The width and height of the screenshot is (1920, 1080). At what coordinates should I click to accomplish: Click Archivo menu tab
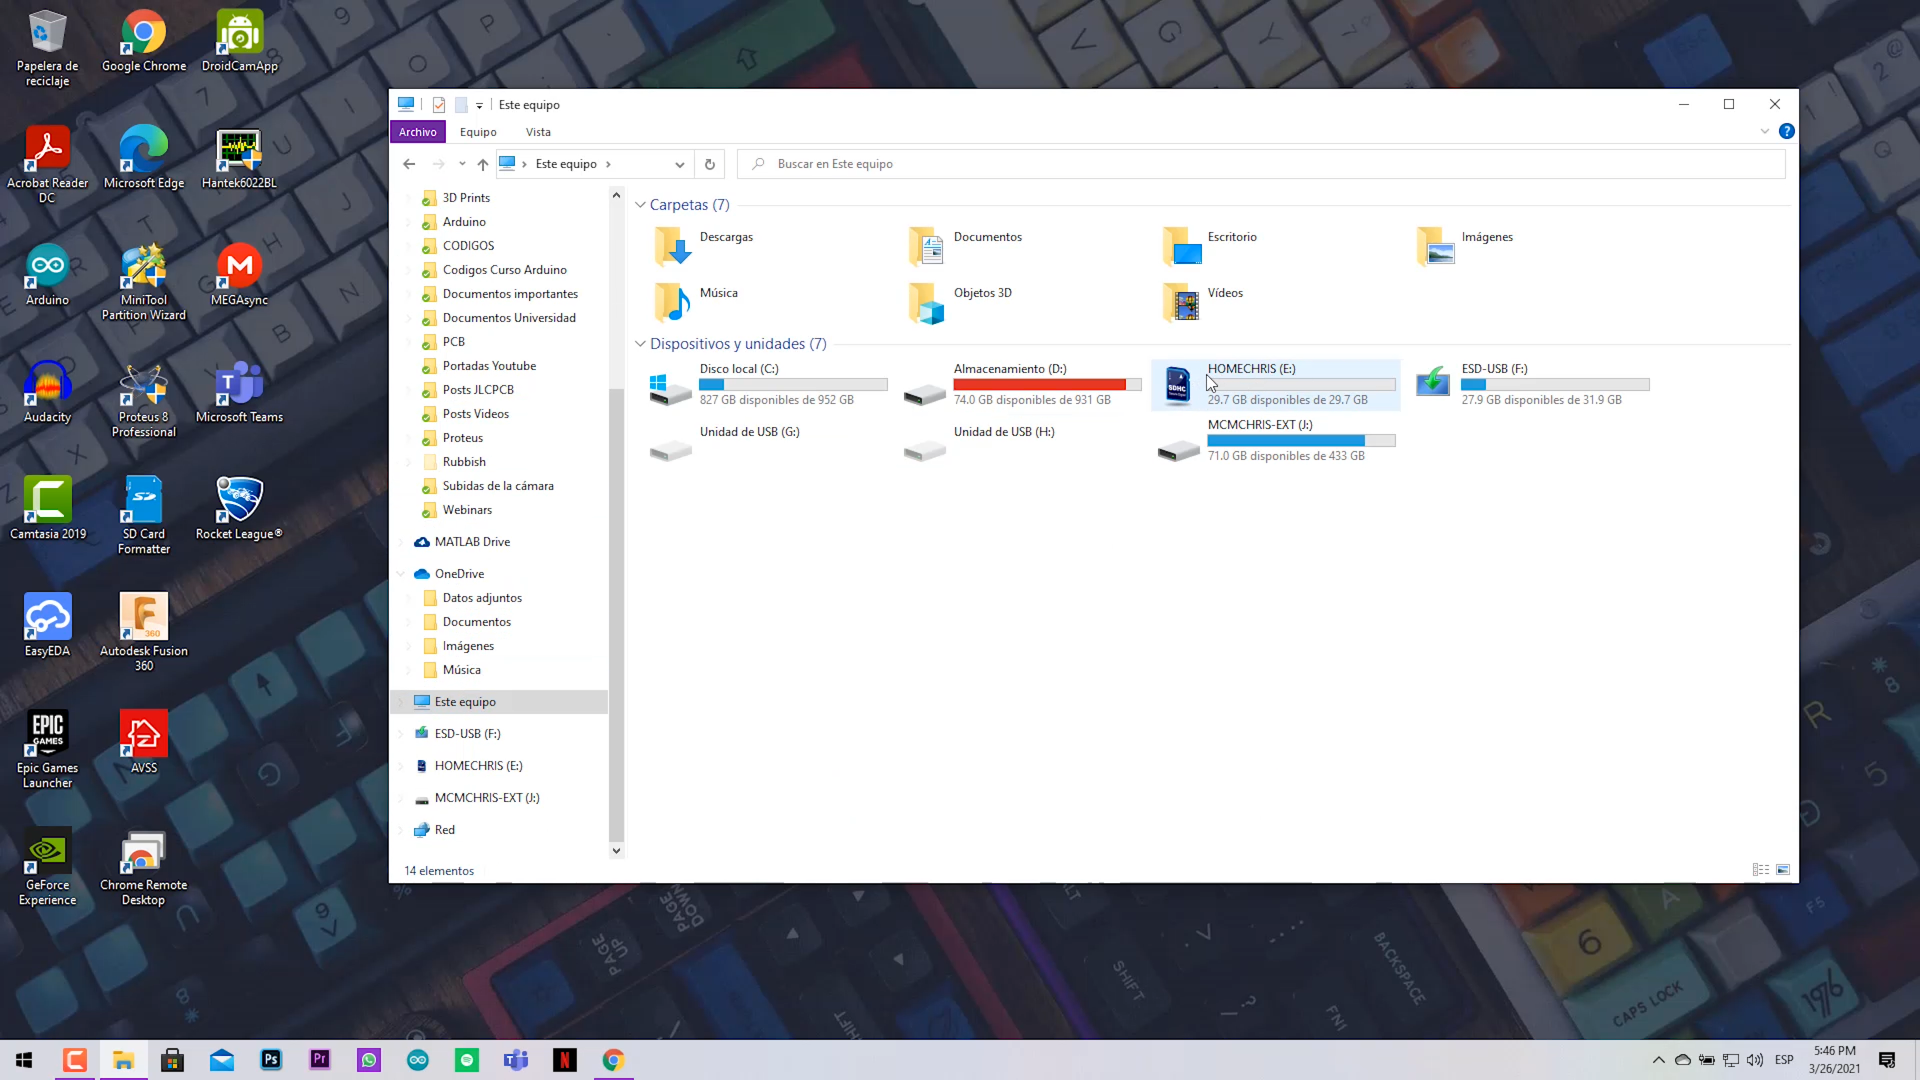point(418,131)
